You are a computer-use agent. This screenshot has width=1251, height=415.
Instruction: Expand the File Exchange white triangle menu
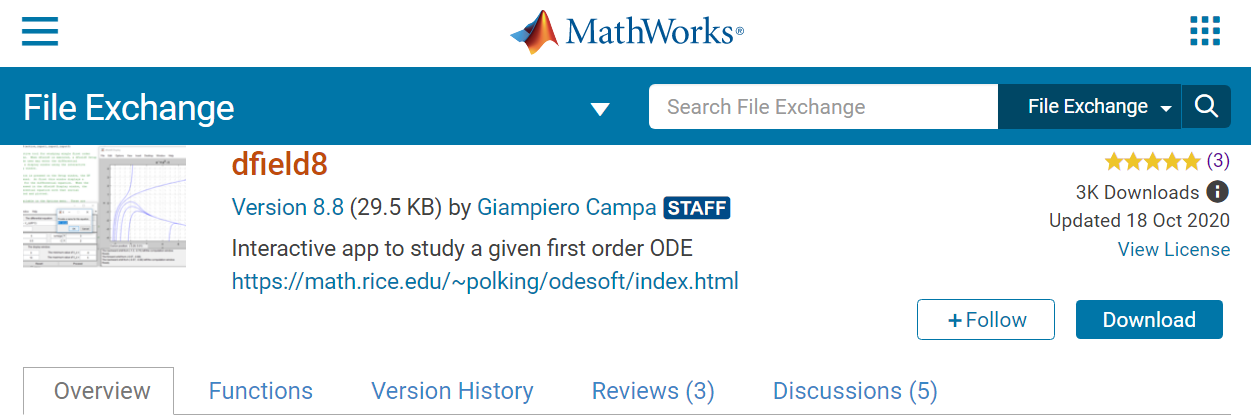[x=600, y=109]
